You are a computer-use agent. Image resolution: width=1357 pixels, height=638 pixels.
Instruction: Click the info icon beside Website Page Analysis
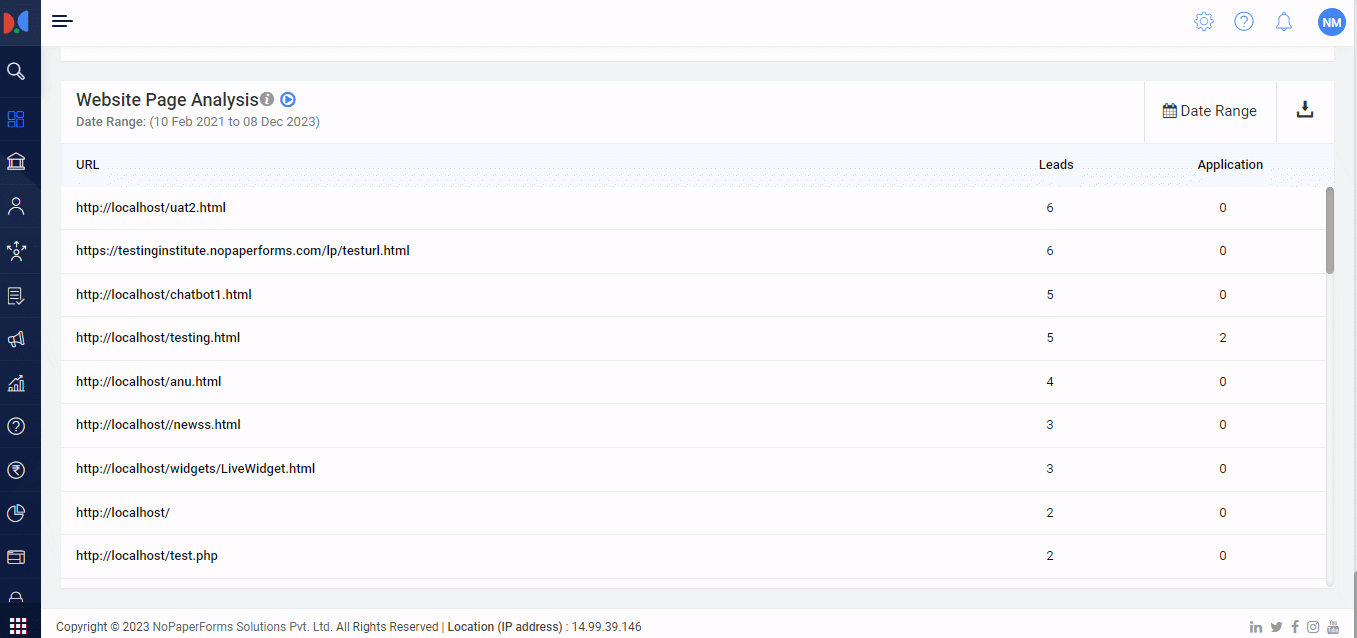coord(267,99)
